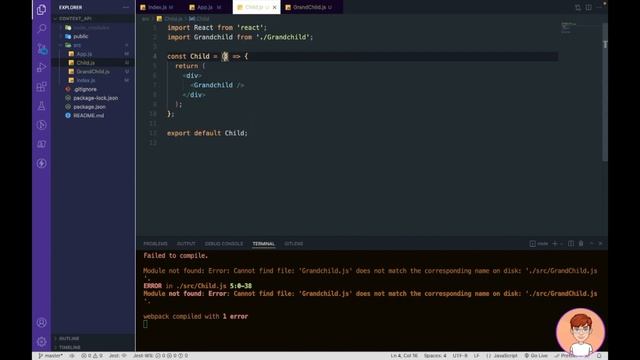This screenshot has height=360, width=640.
Task: Select the Terminal panel tab
Action: [264, 244]
